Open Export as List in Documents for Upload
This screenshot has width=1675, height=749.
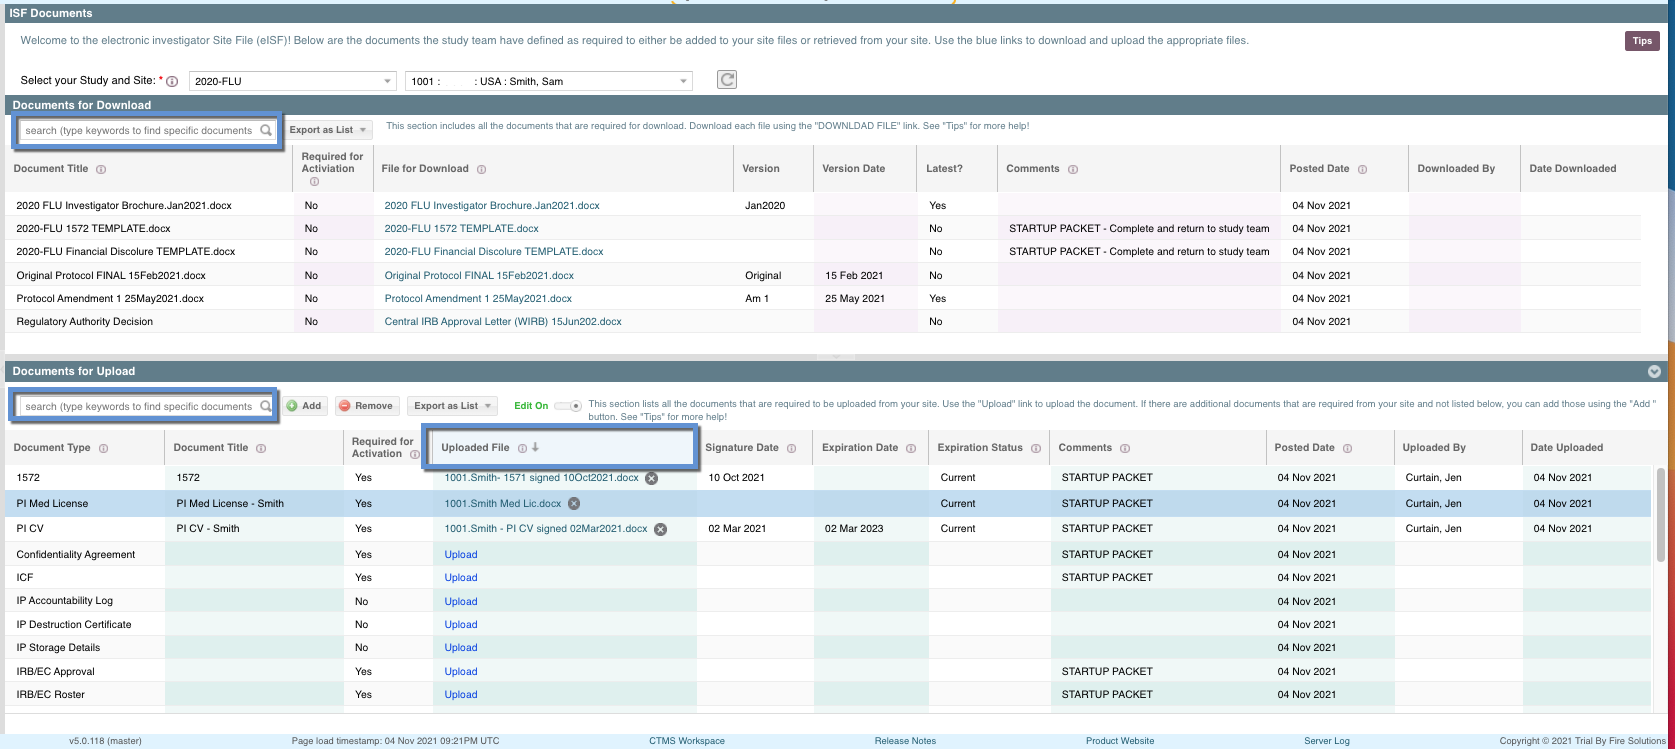(453, 406)
